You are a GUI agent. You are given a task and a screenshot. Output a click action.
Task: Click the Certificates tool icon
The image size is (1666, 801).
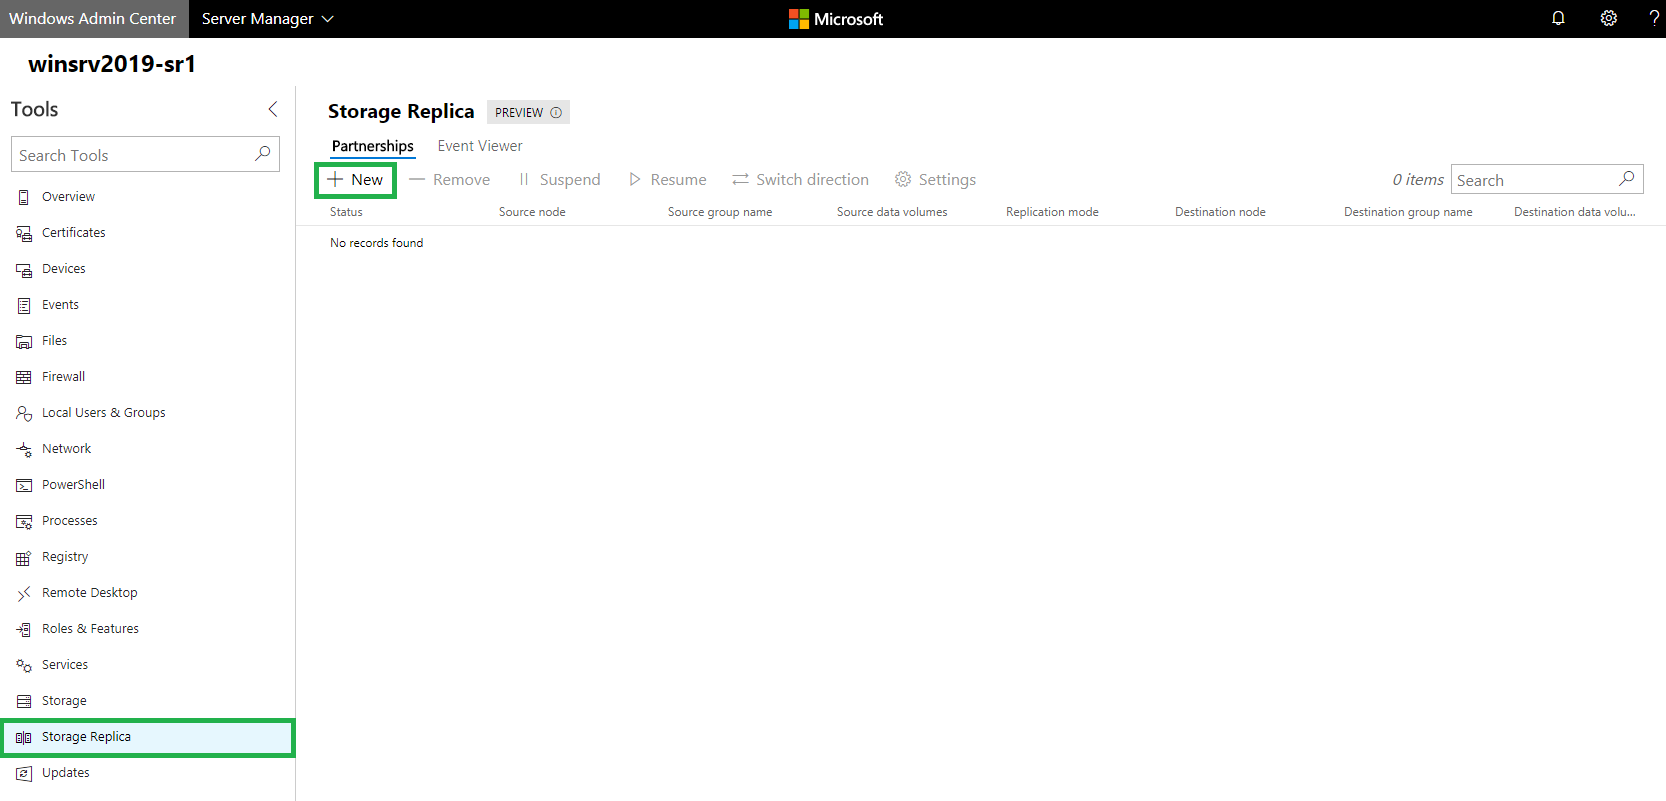coord(24,233)
